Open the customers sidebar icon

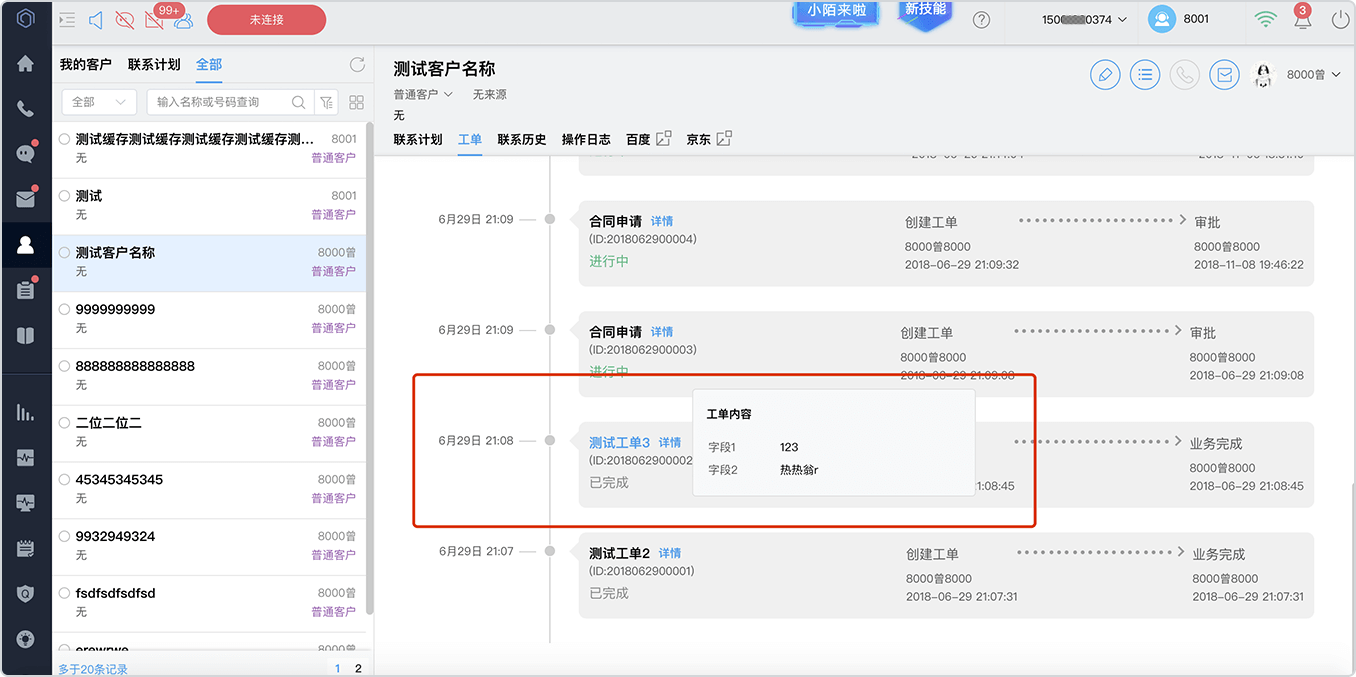point(25,244)
